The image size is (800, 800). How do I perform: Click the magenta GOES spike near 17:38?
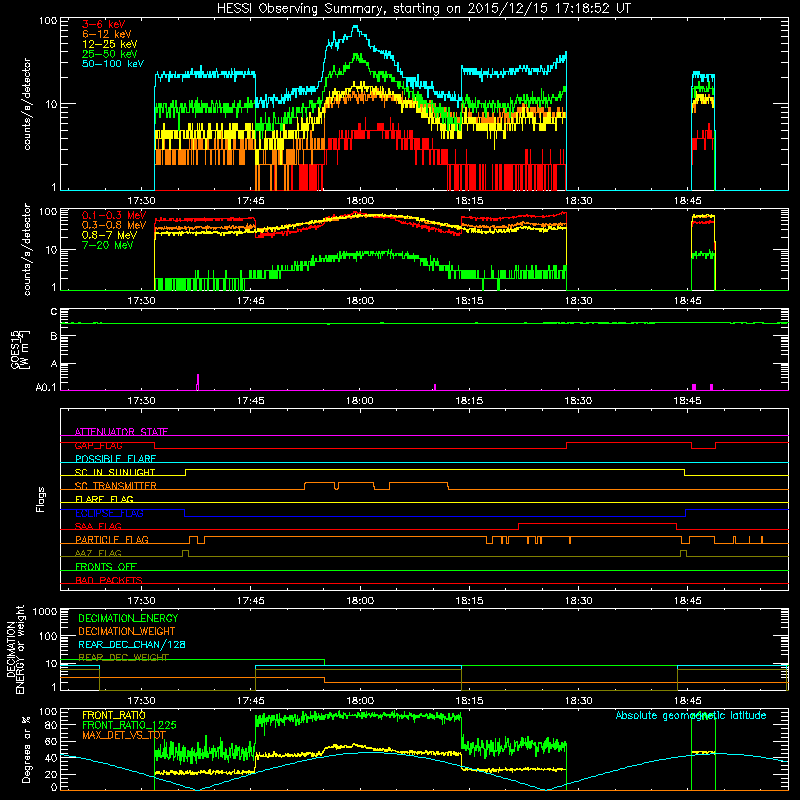[x=197, y=382]
